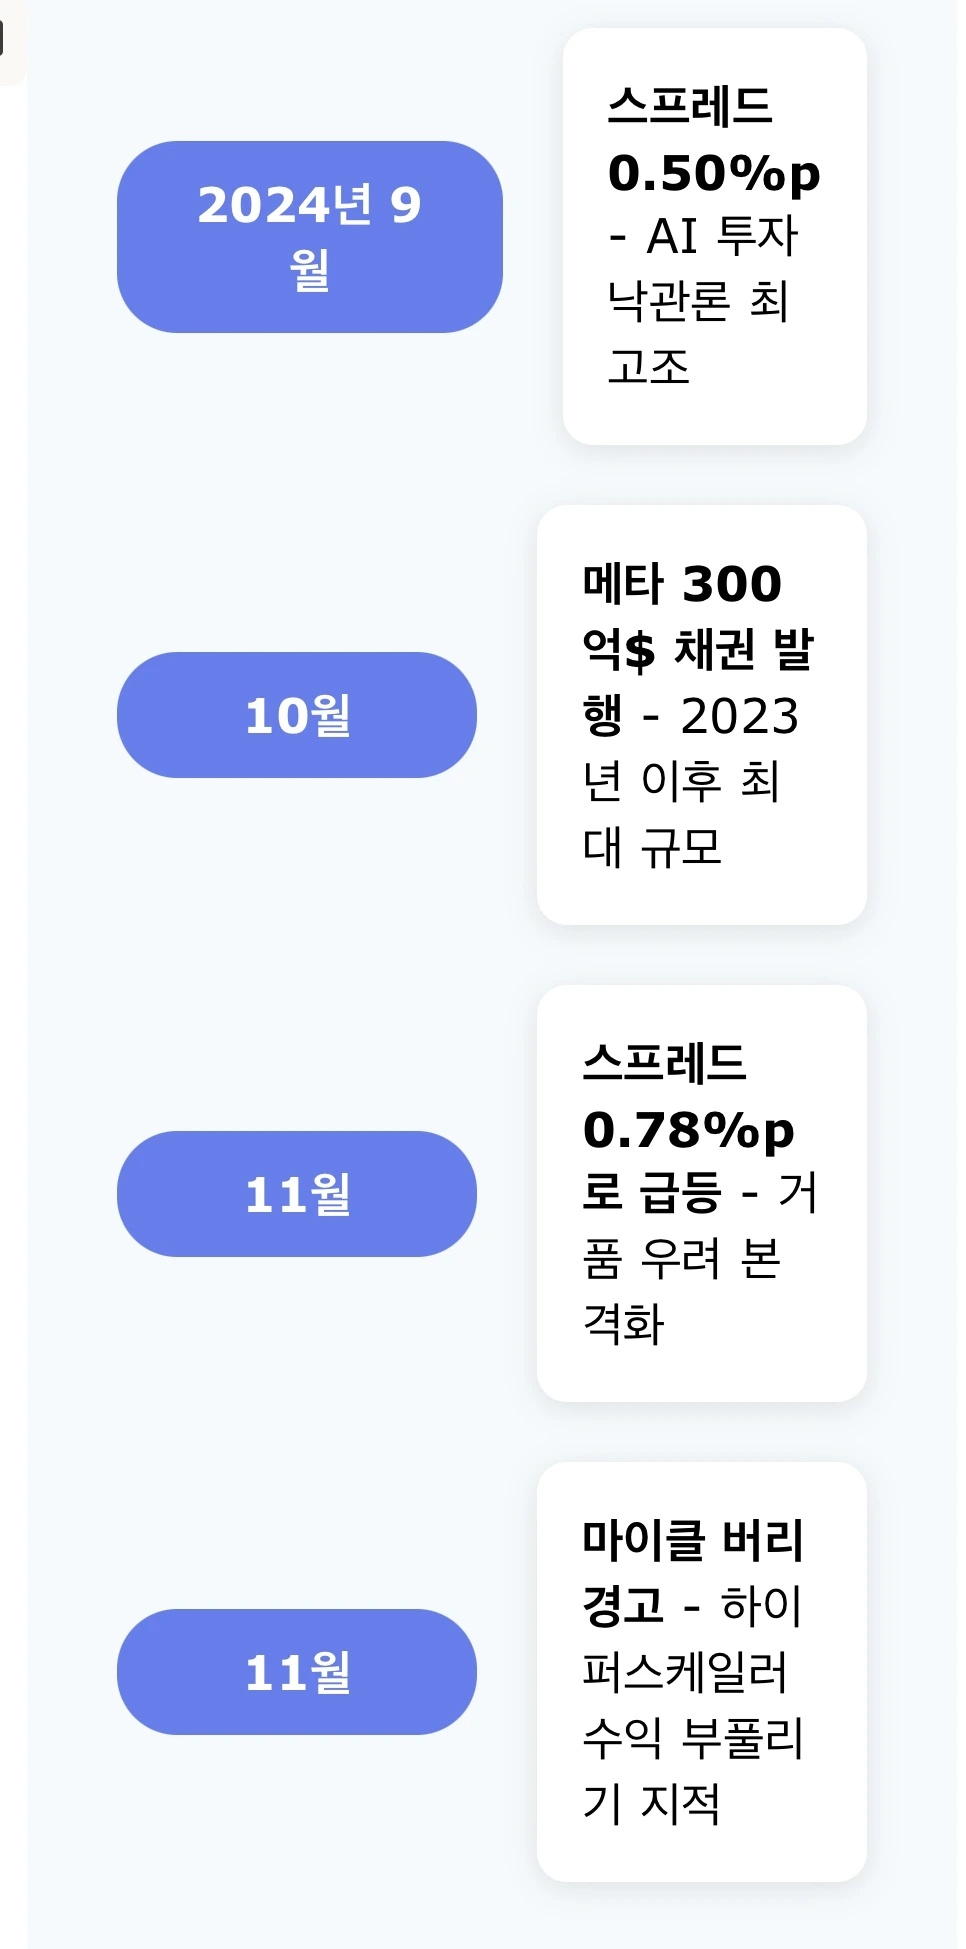Click the 수익 부풀리 text line

693,1738
